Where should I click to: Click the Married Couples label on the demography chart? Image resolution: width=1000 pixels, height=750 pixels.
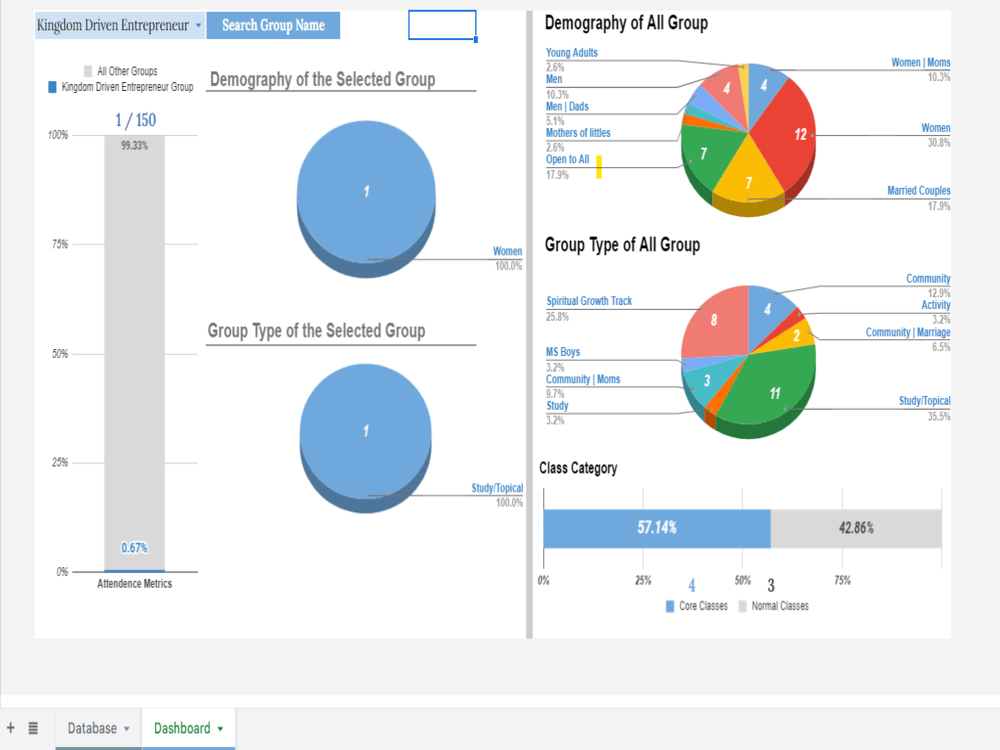tap(918, 190)
